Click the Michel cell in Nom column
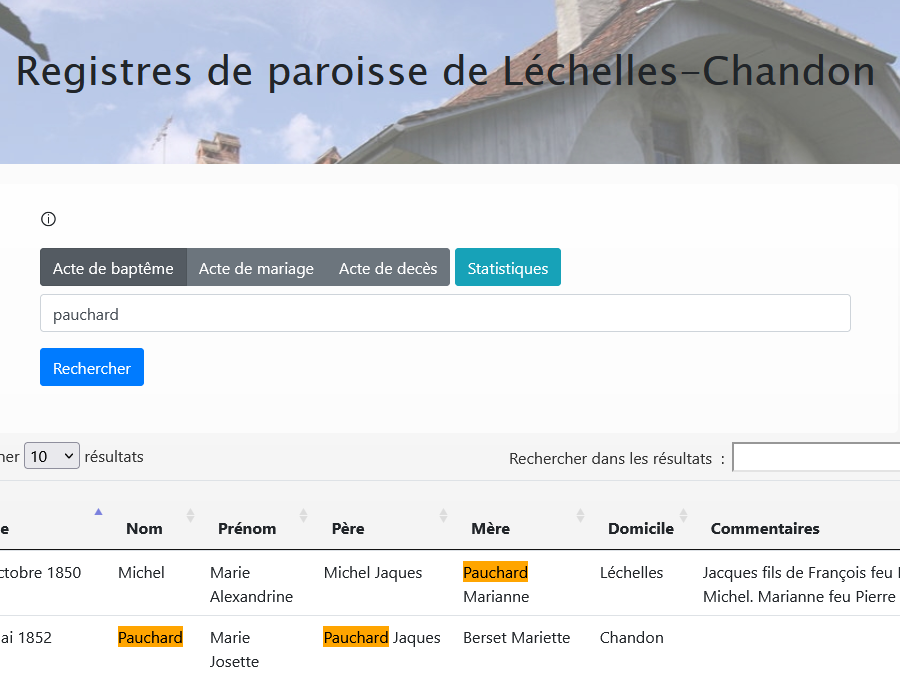Viewport: 900px width, 675px height. (141, 573)
